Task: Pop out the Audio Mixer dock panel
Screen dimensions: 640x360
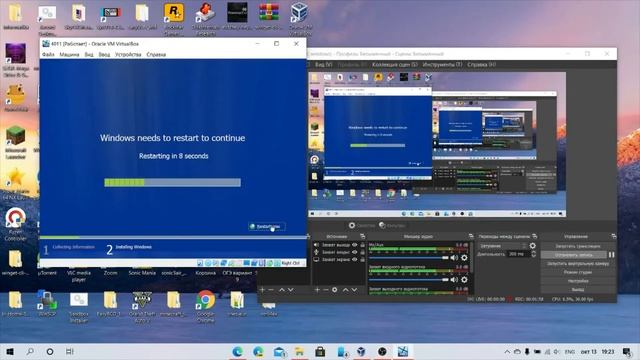Action: click(x=471, y=236)
